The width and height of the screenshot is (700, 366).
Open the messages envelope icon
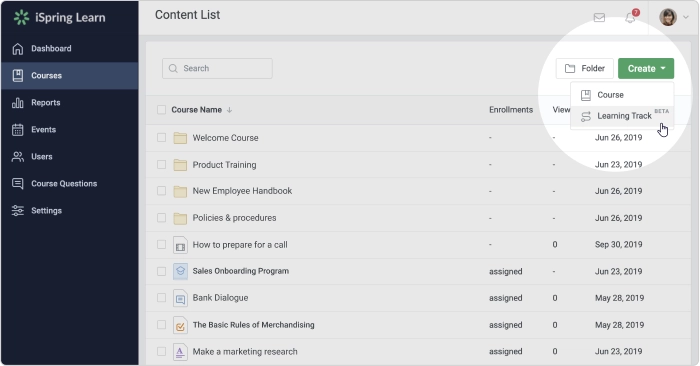pyautogui.click(x=599, y=17)
